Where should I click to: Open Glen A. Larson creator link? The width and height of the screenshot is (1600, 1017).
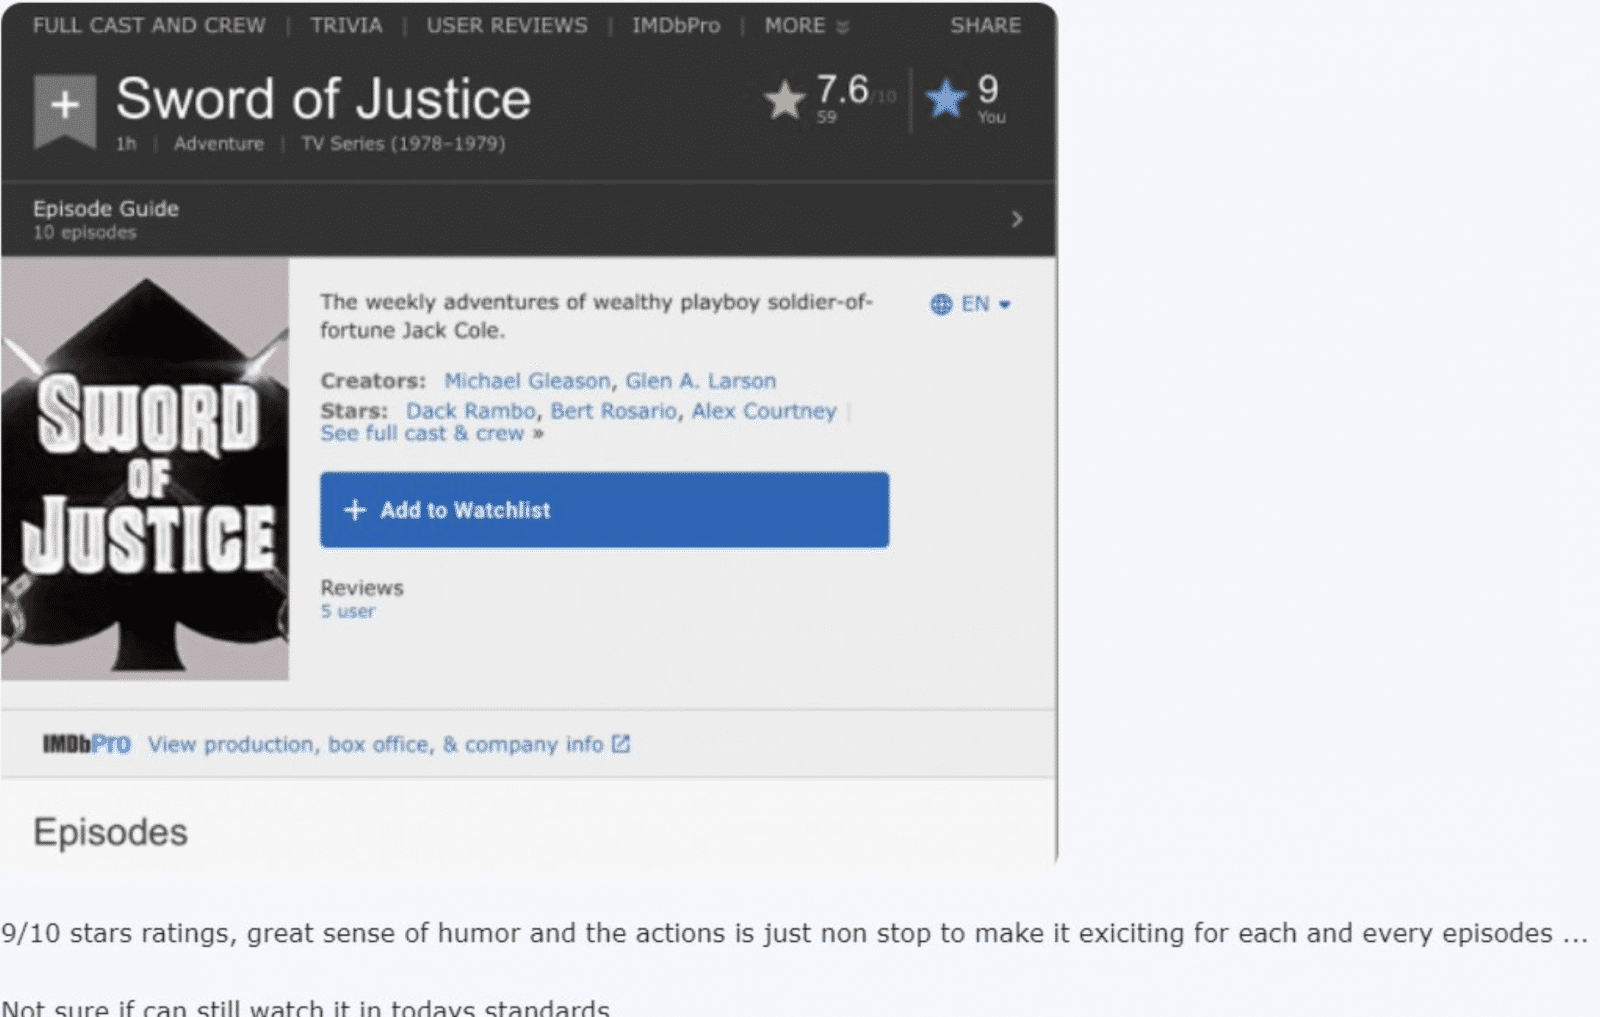pos(701,381)
